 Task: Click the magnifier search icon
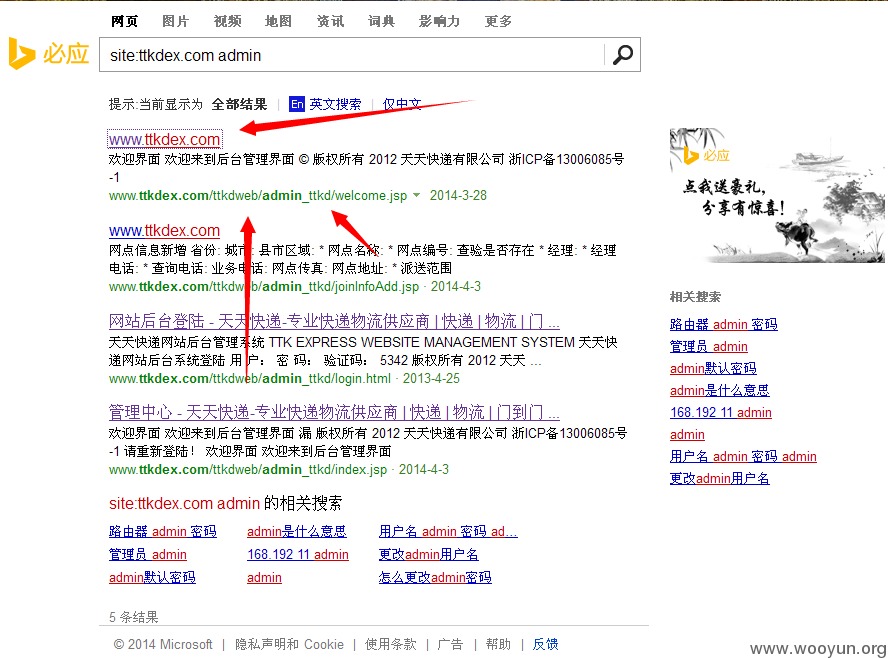tap(622, 55)
